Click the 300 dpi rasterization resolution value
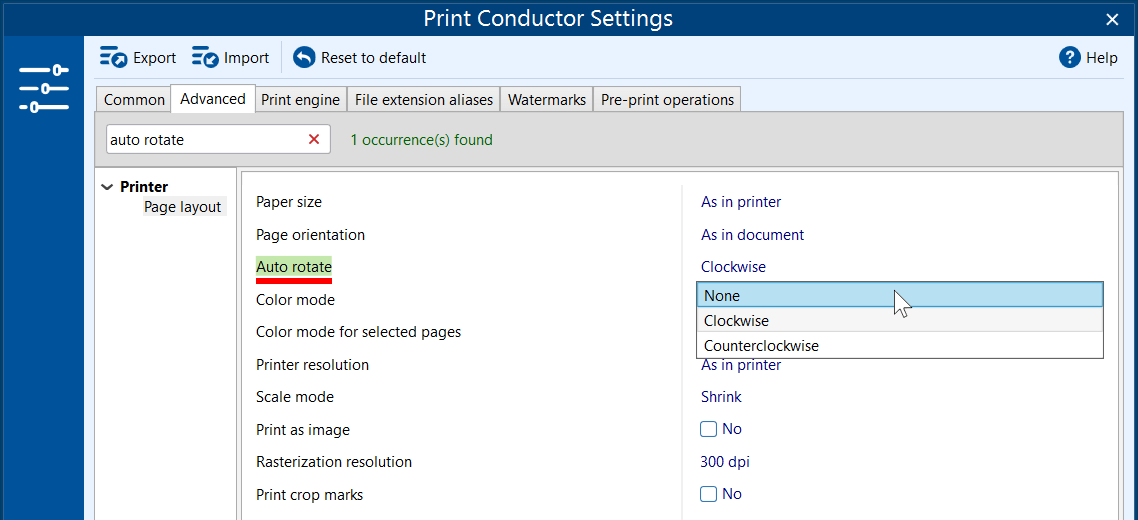 pos(725,462)
